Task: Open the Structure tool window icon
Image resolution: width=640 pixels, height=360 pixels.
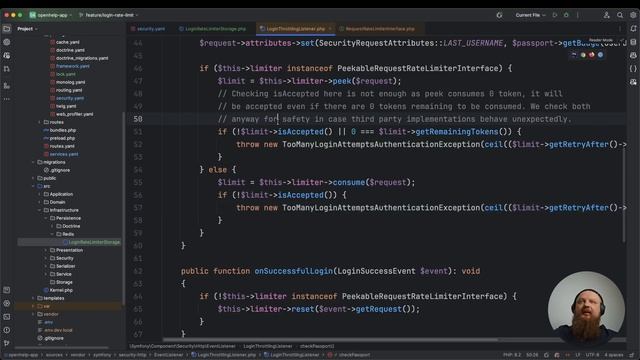Action: click(7, 86)
